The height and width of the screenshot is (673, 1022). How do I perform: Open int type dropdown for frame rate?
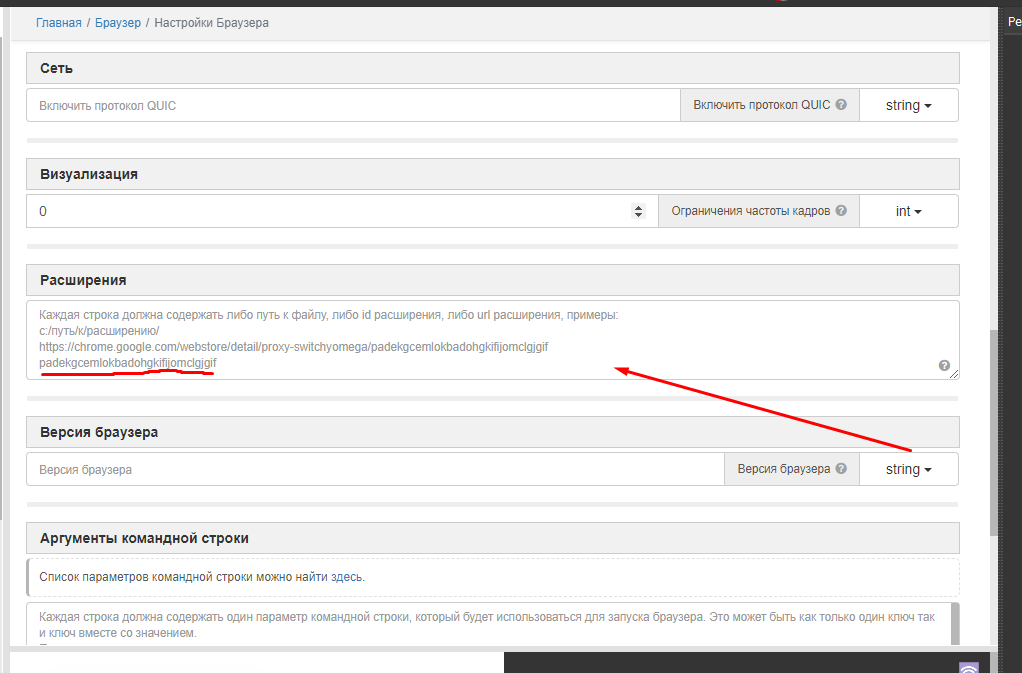tap(908, 211)
